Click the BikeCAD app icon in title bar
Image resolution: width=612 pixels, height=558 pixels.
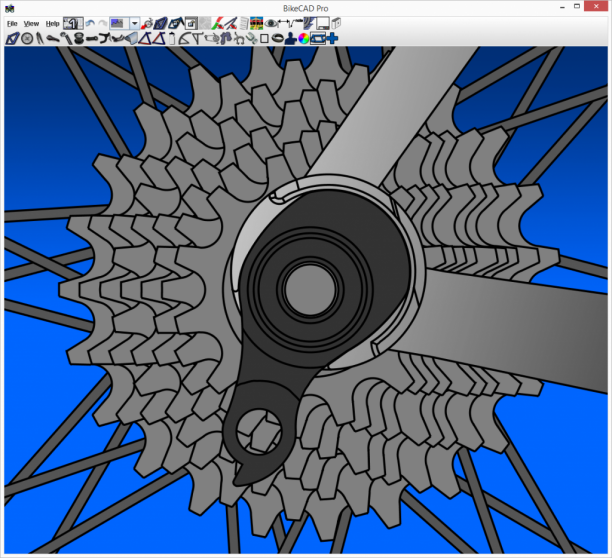pyautogui.click(x=10, y=8)
